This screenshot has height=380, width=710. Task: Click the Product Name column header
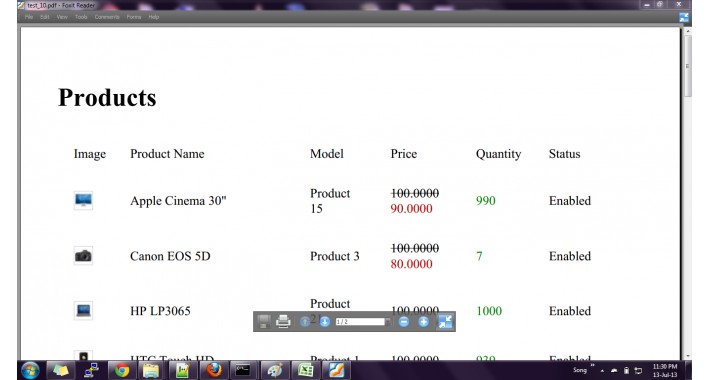tap(167, 154)
